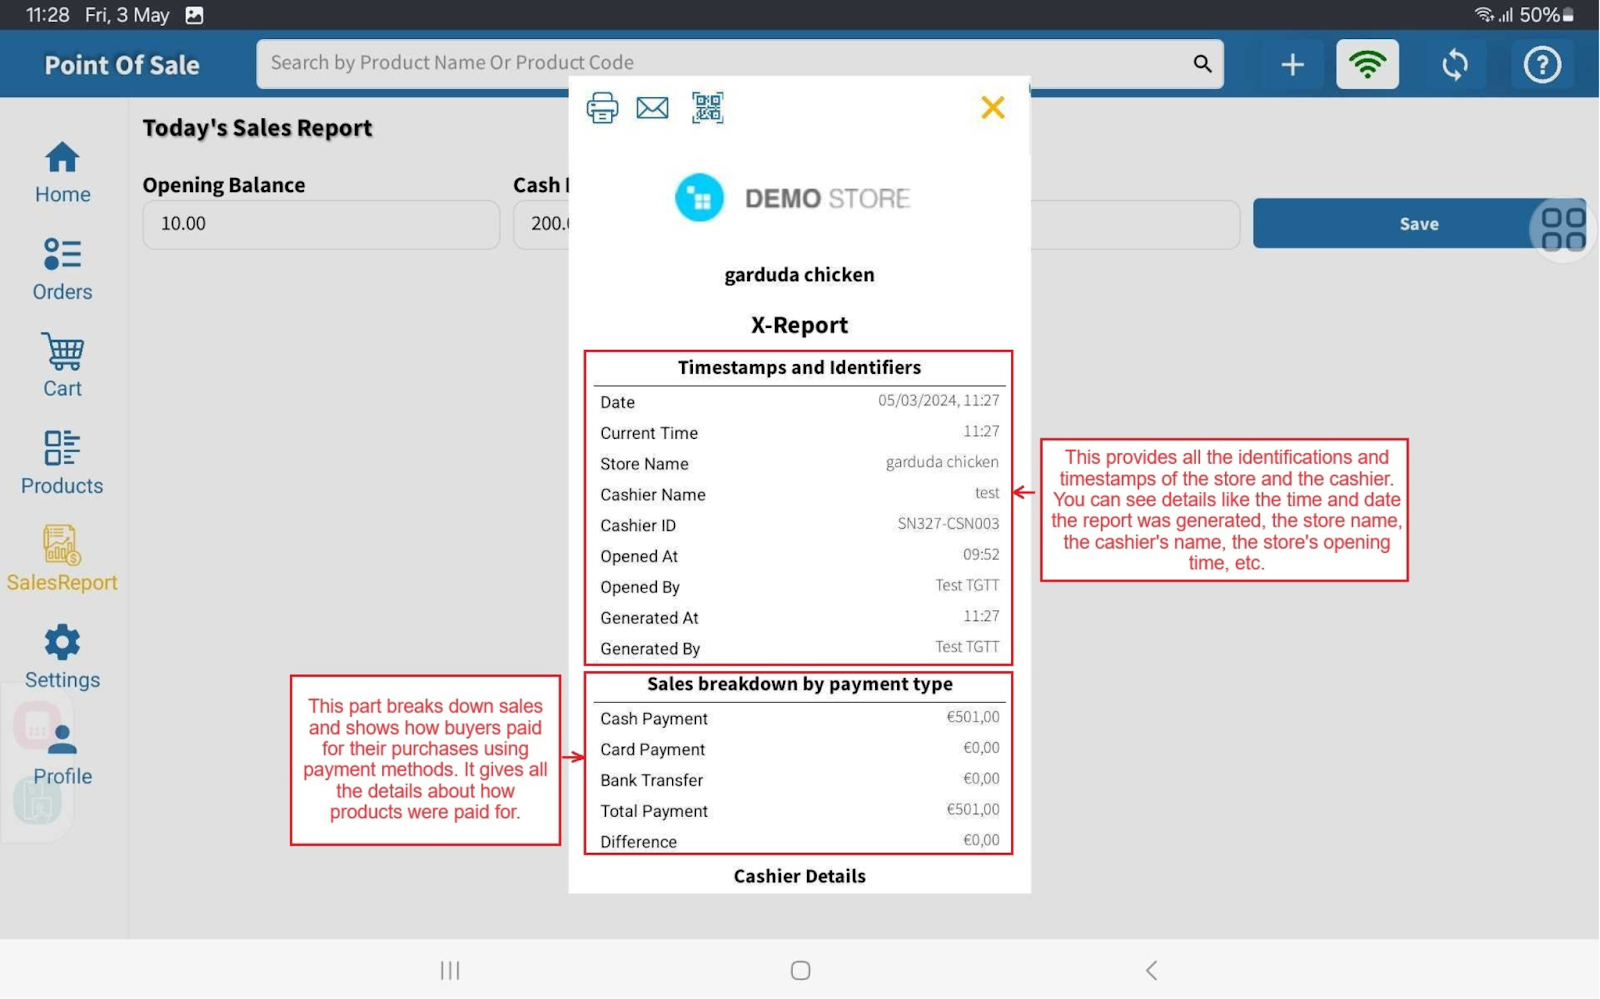Navigate to Products list
Screen dimensions: 1600x999
[x=62, y=463]
